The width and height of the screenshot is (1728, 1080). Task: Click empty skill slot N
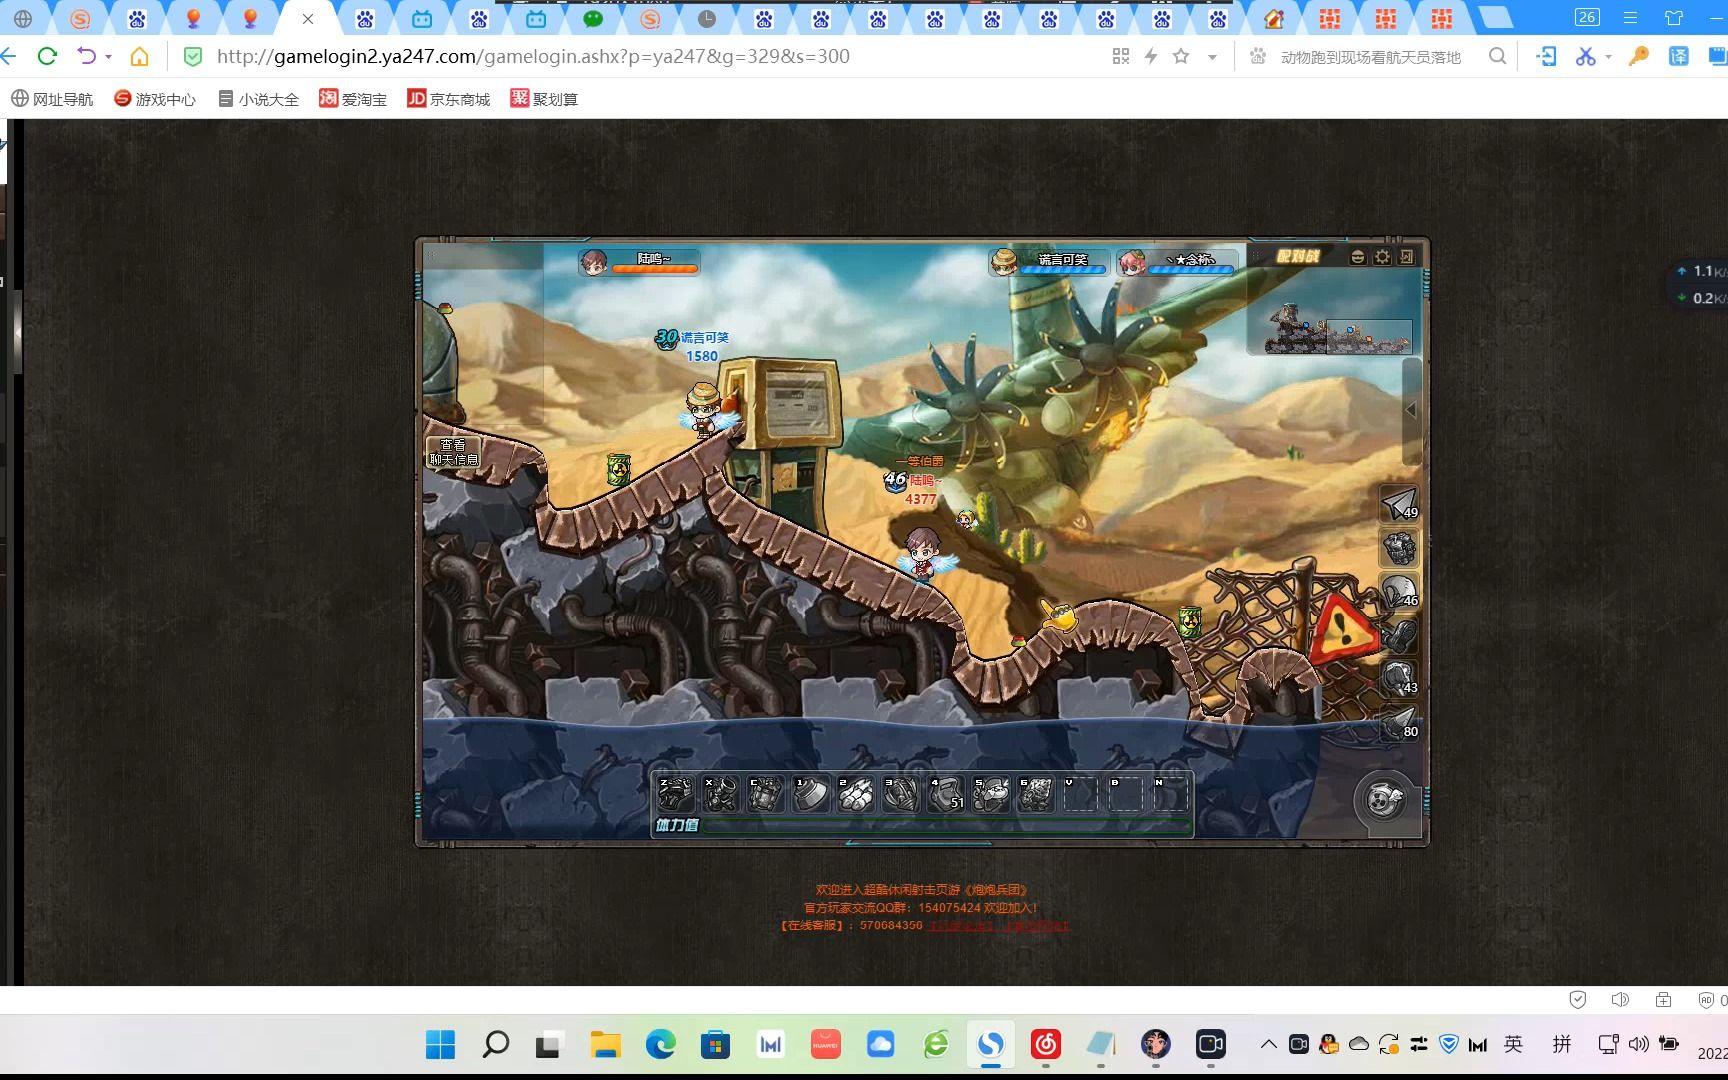click(1171, 795)
